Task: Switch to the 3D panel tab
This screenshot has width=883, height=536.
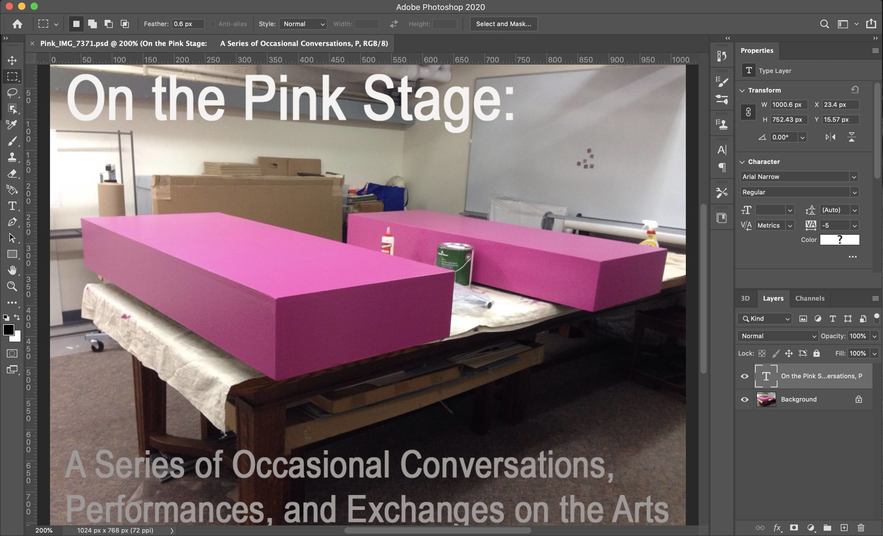Action: [745, 298]
